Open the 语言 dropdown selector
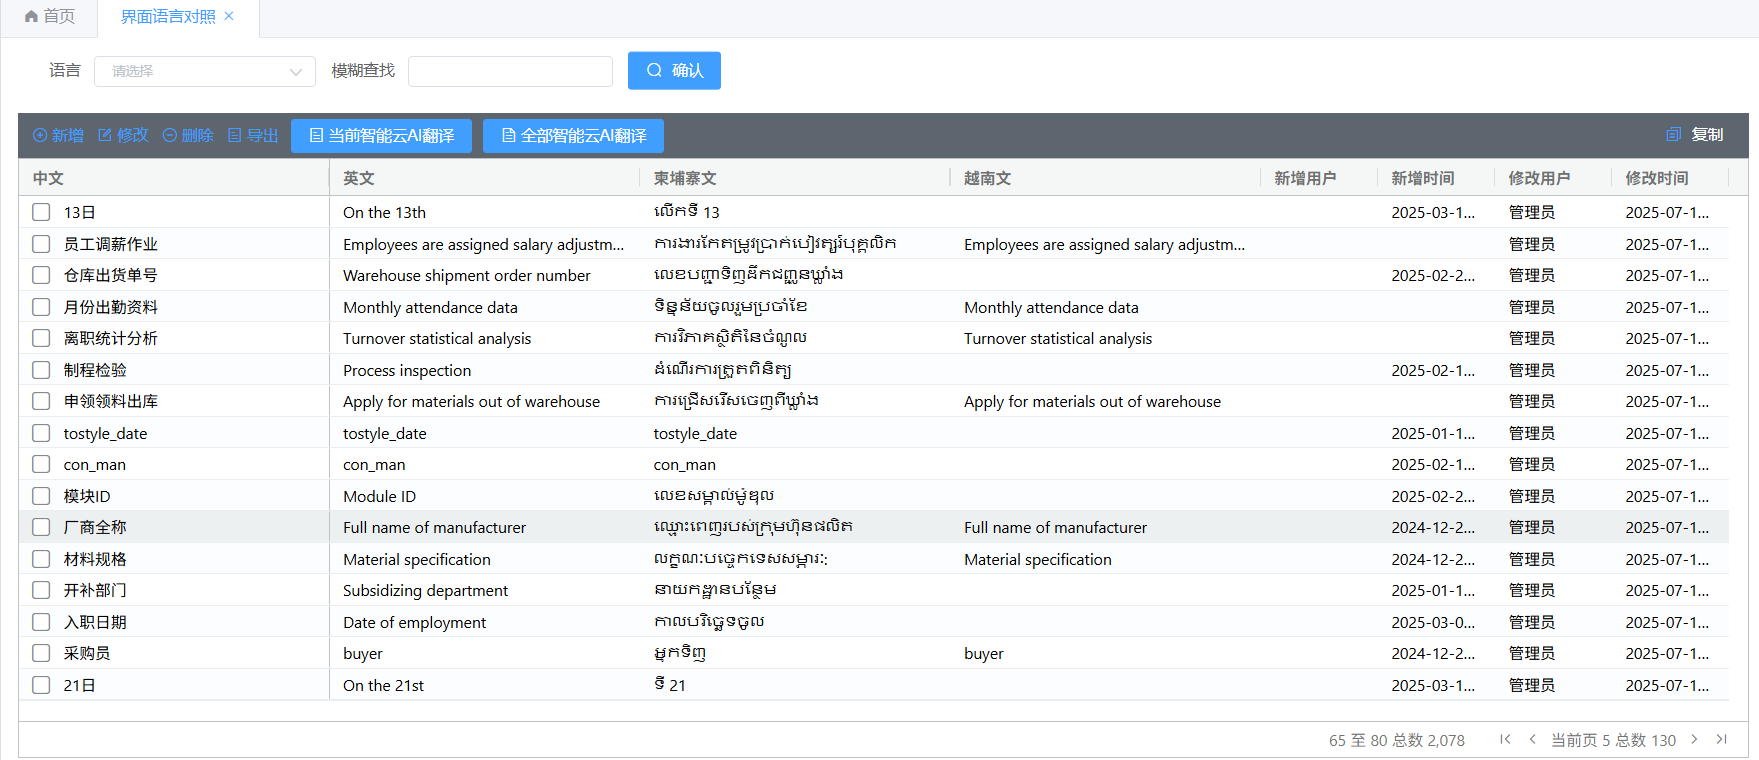Image resolution: width=1759 pixels, height=760 pixels. click(205, 71)
